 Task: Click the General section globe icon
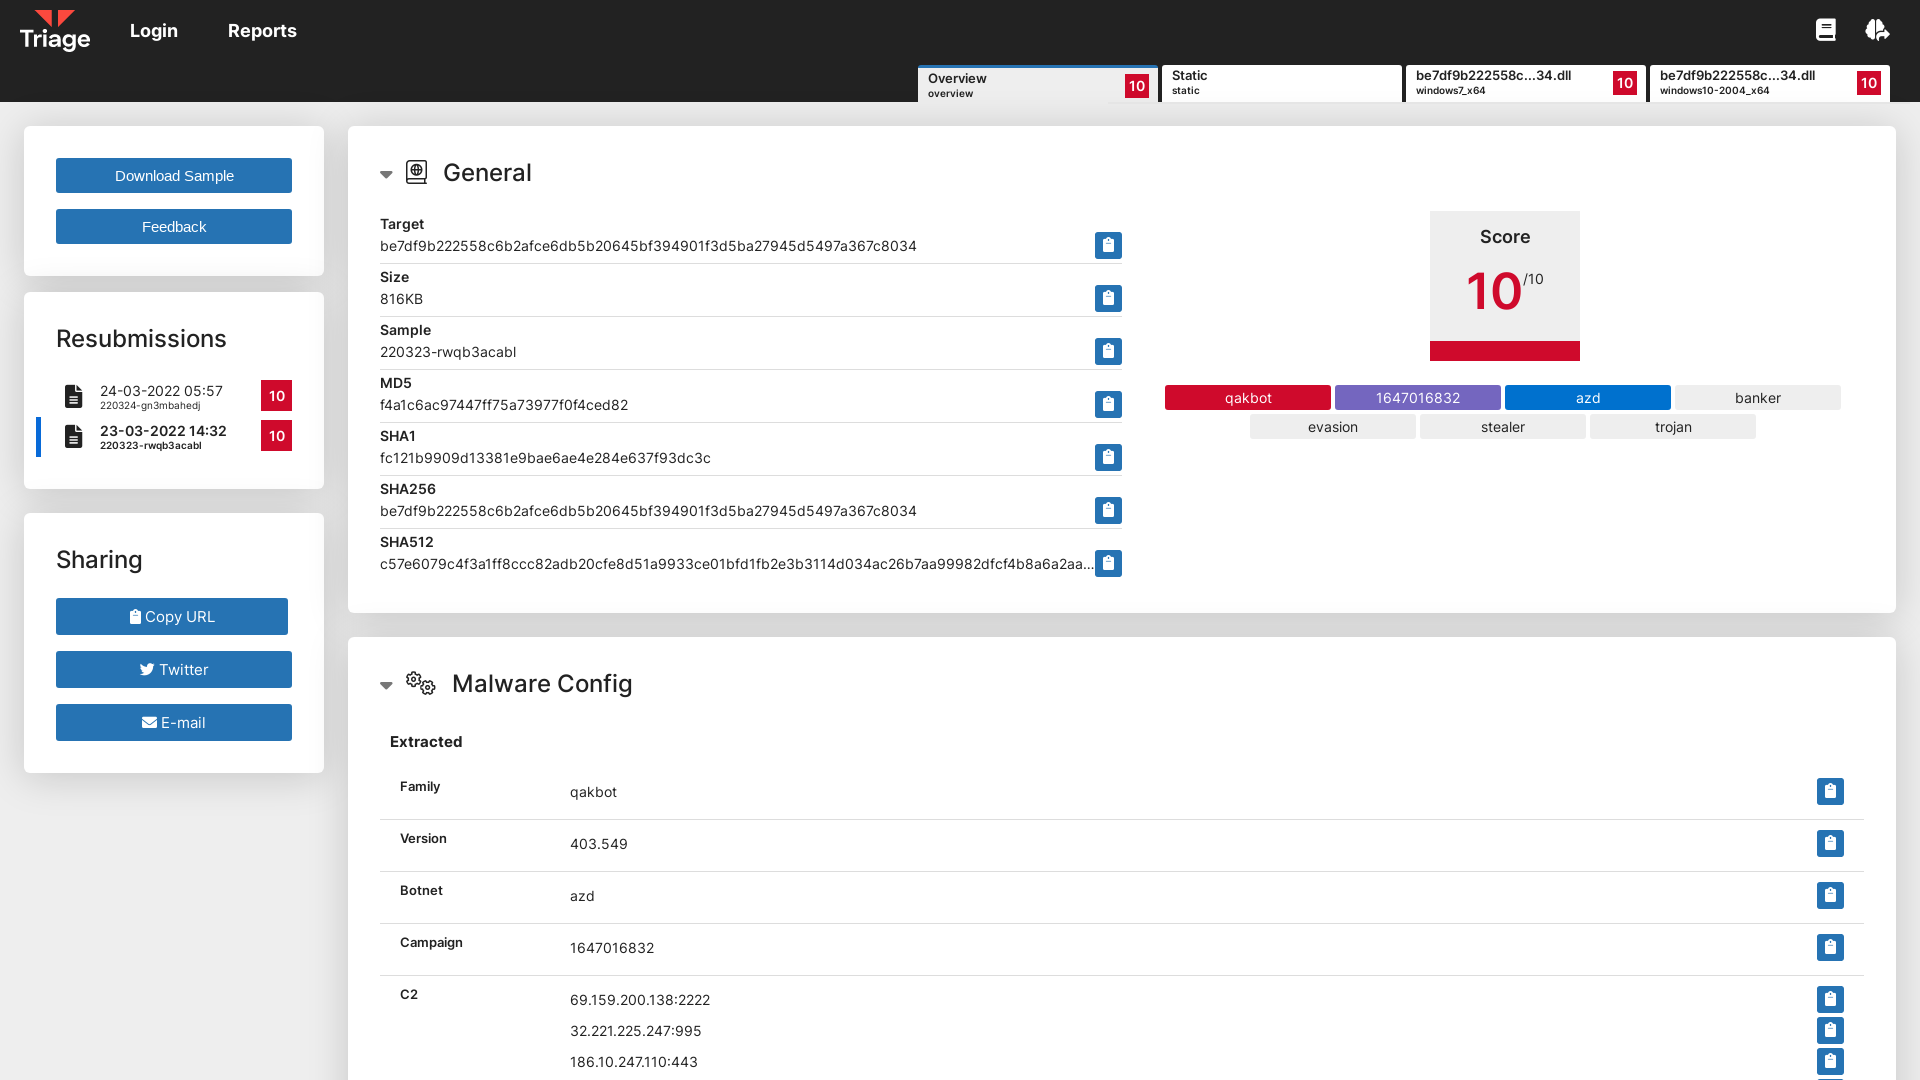pyautogui.click(x=417, y=172)
